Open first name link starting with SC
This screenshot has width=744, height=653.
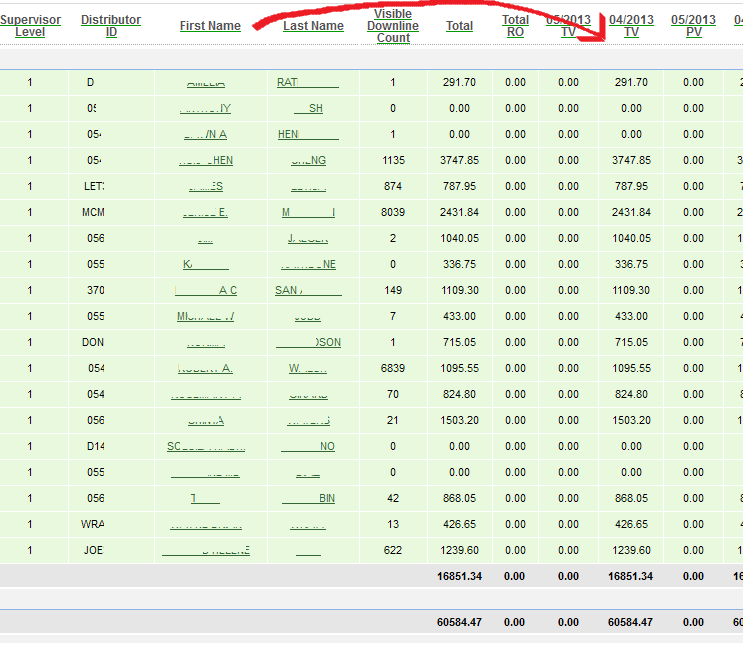click(x=206, y=447)
